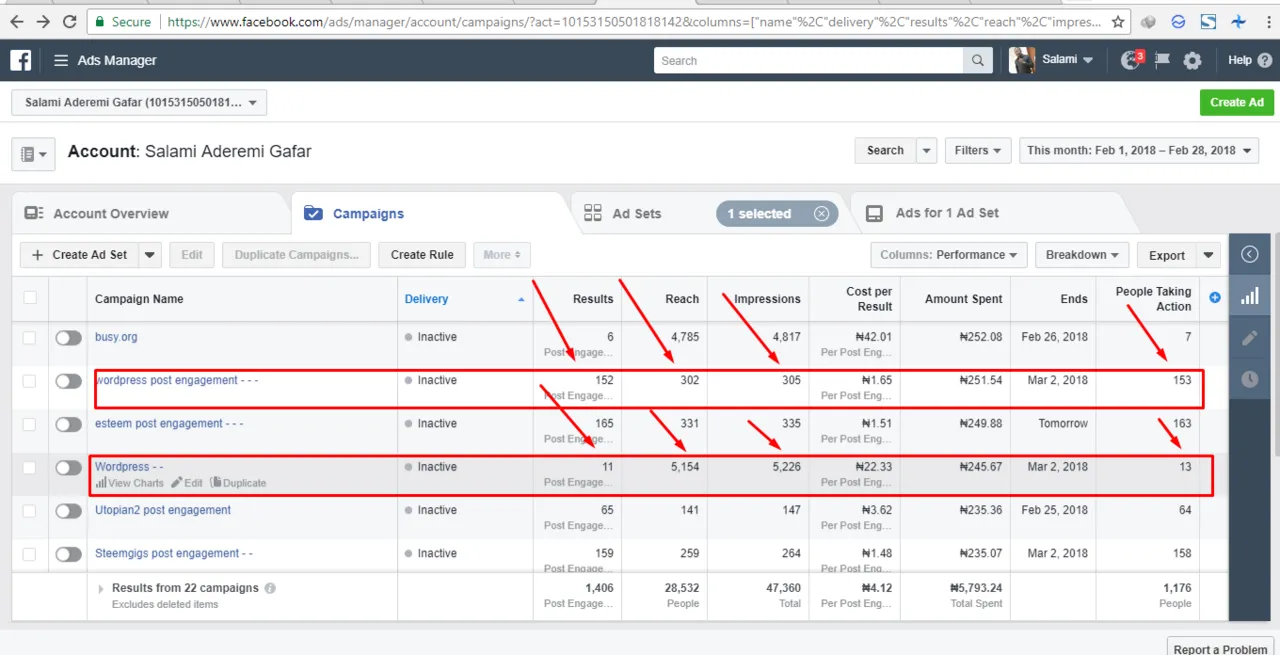The image size is (1280, 655).
Task: Open the Steemgigs post engagement campaign link
Action: tap(174, 553)
